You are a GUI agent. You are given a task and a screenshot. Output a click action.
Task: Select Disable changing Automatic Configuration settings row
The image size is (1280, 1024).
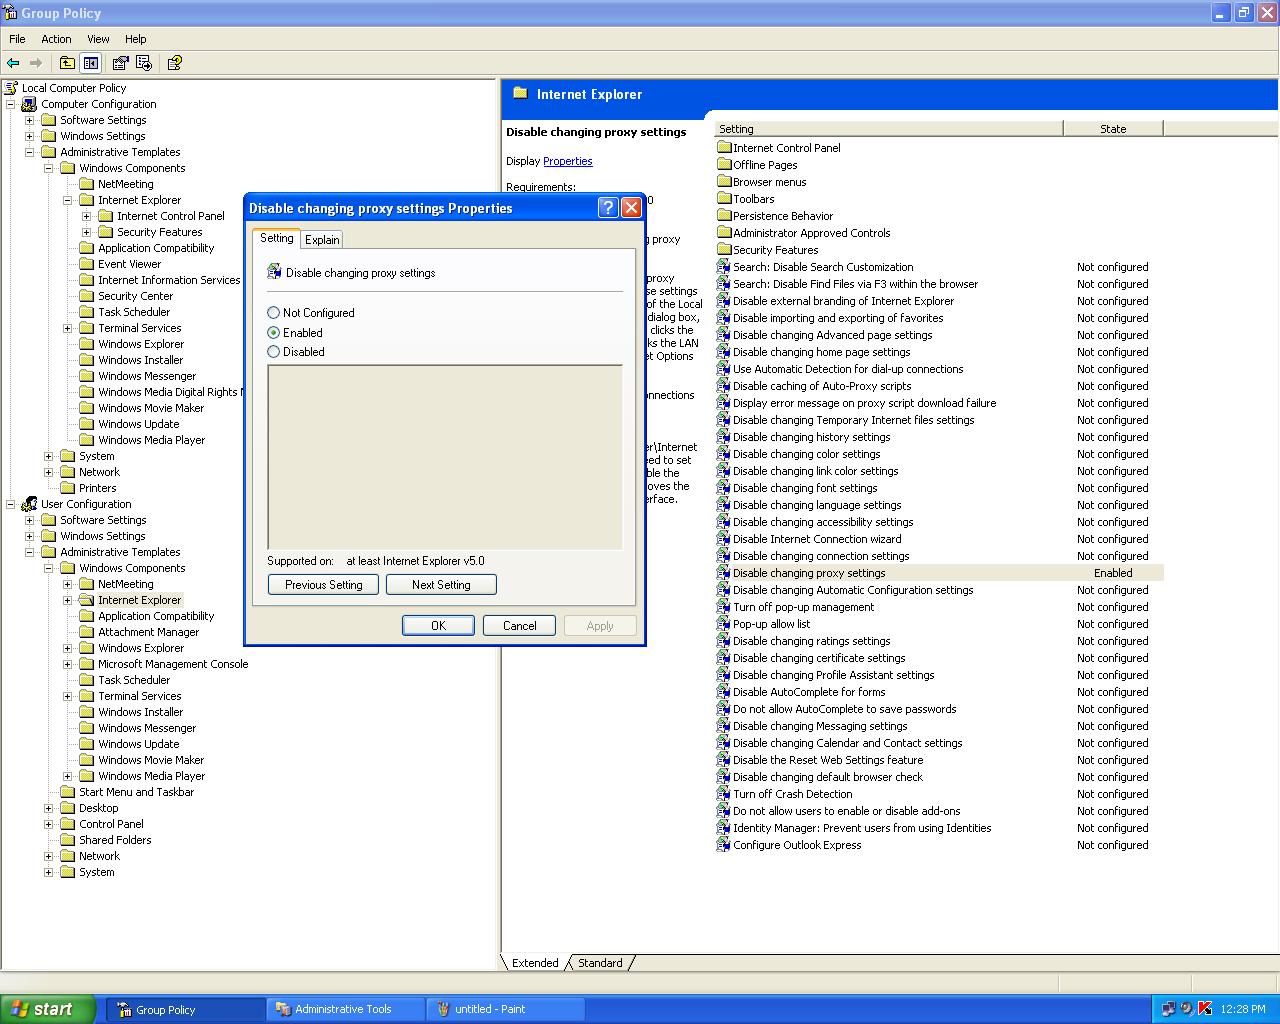tap(939, 590)
